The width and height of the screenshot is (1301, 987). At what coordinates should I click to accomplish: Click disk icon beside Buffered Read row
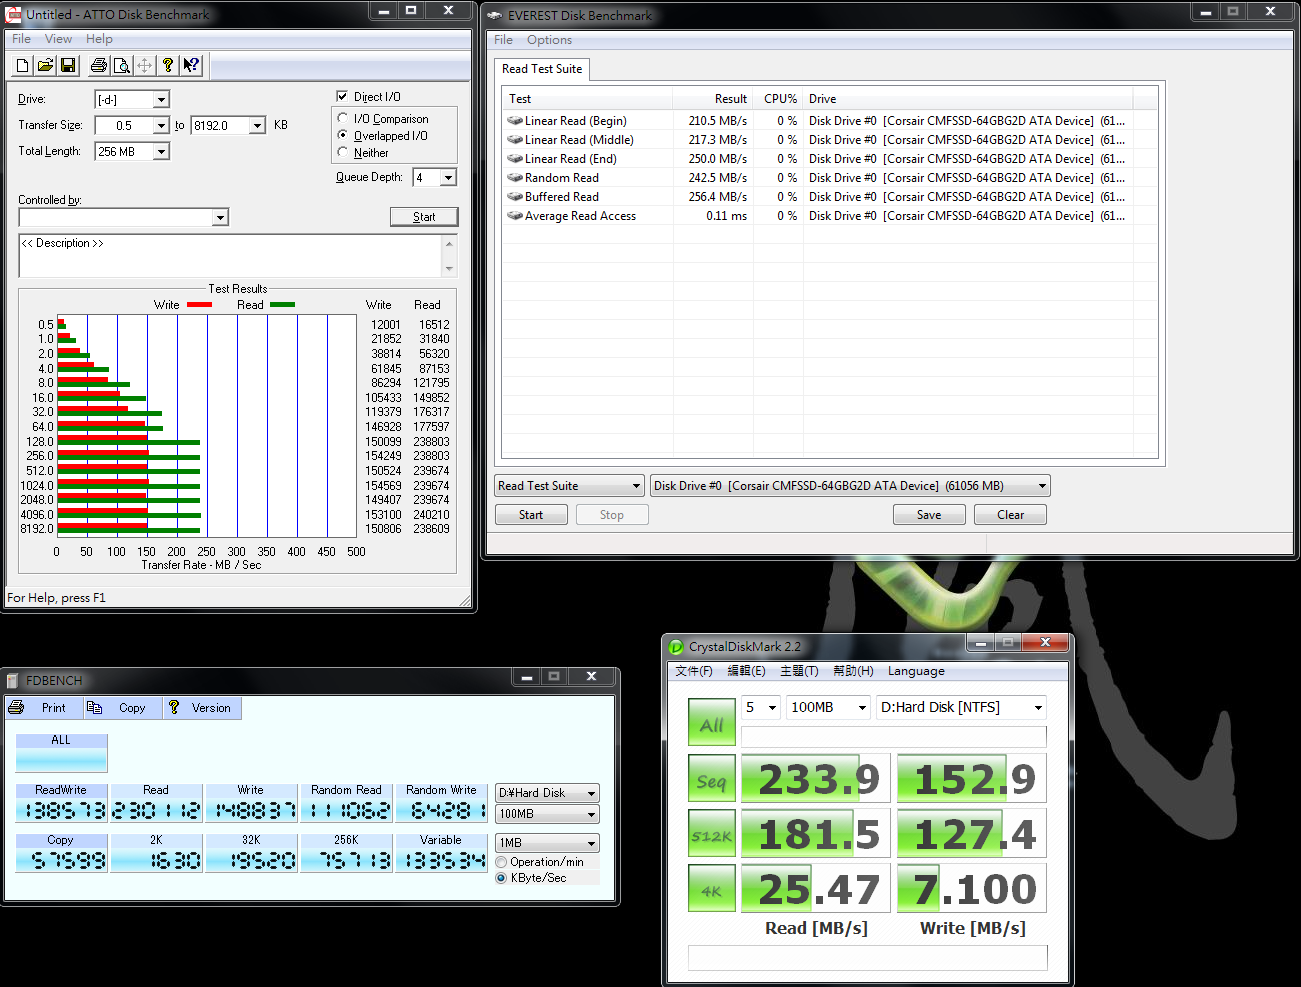(515, 197)
